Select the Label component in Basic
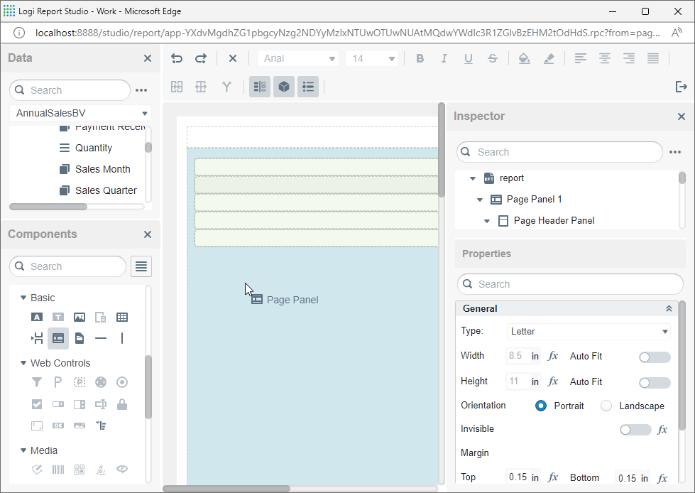 (x=37, y=317)
